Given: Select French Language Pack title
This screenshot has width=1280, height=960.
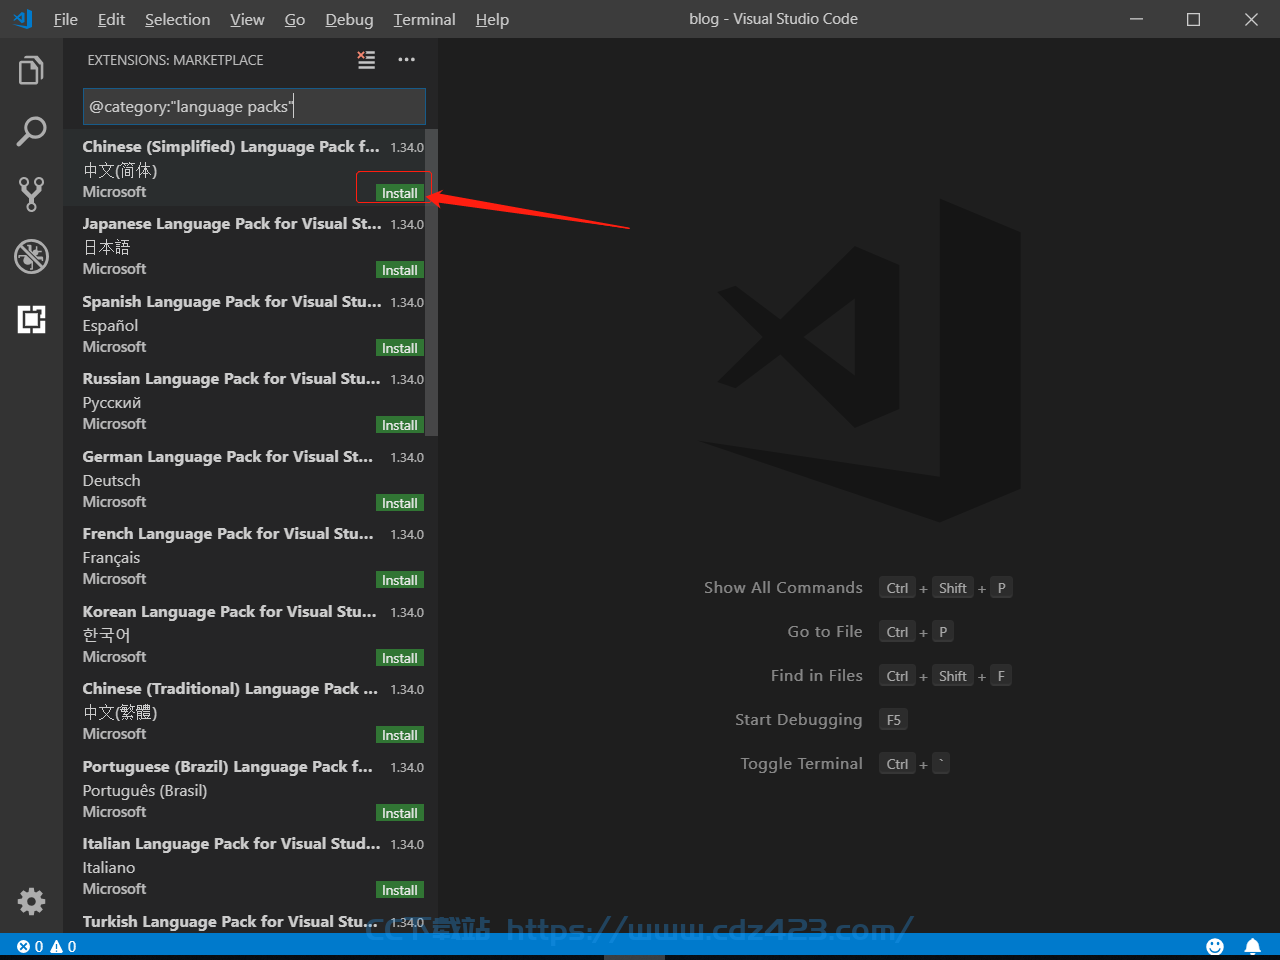Looking at the screenshot, I should 228,534.
